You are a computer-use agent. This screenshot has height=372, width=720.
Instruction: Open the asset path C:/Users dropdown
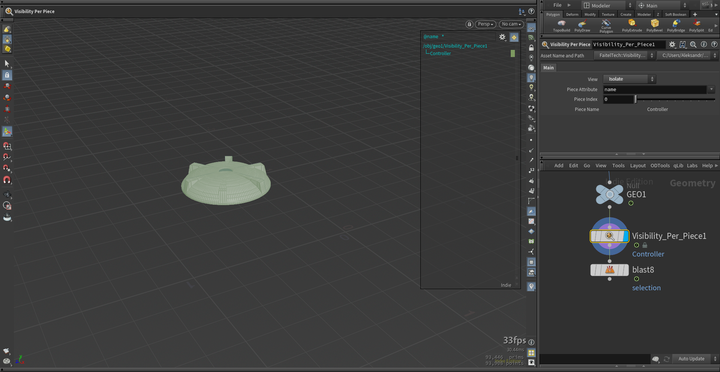point(687,56)
